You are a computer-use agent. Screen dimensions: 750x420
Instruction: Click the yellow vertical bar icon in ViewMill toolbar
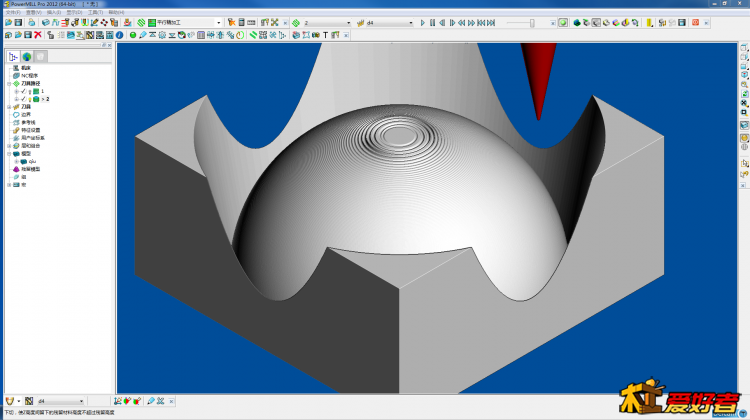[649, 22]
